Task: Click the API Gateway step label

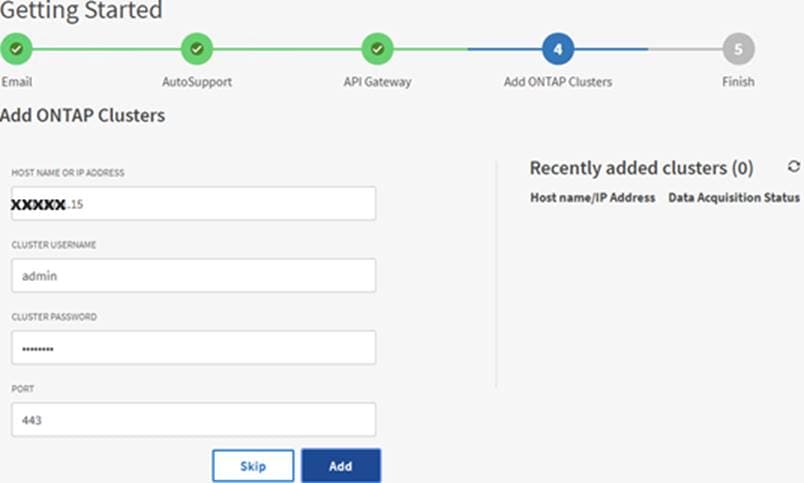Action: (x=377, y=82)
